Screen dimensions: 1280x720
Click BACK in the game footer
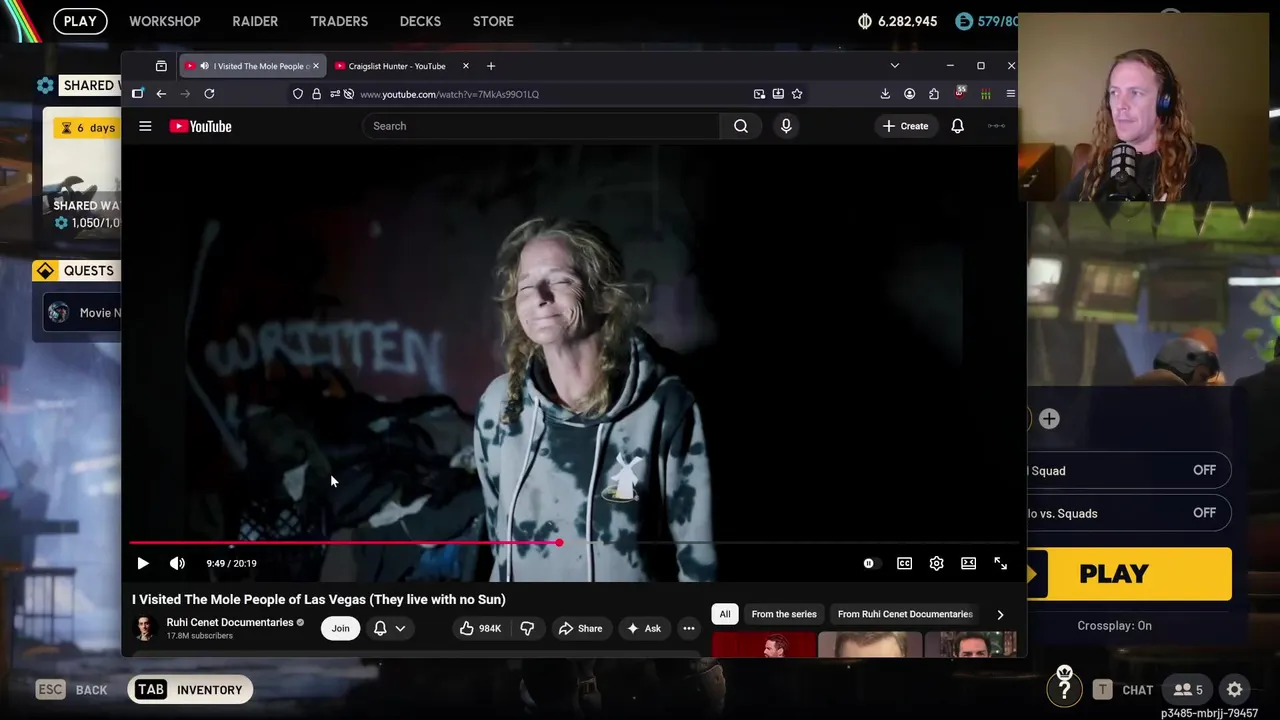[72, 689]
